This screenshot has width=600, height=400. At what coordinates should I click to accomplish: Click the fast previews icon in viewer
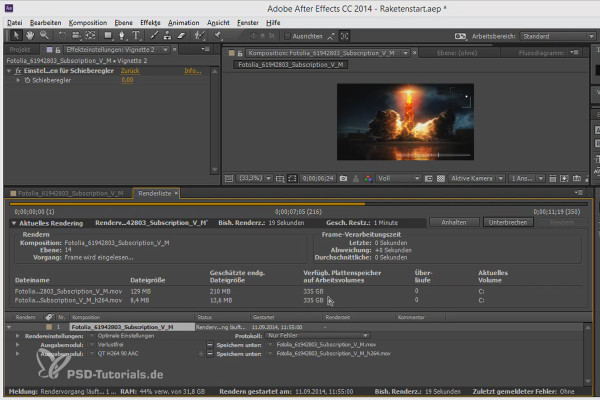564,178
